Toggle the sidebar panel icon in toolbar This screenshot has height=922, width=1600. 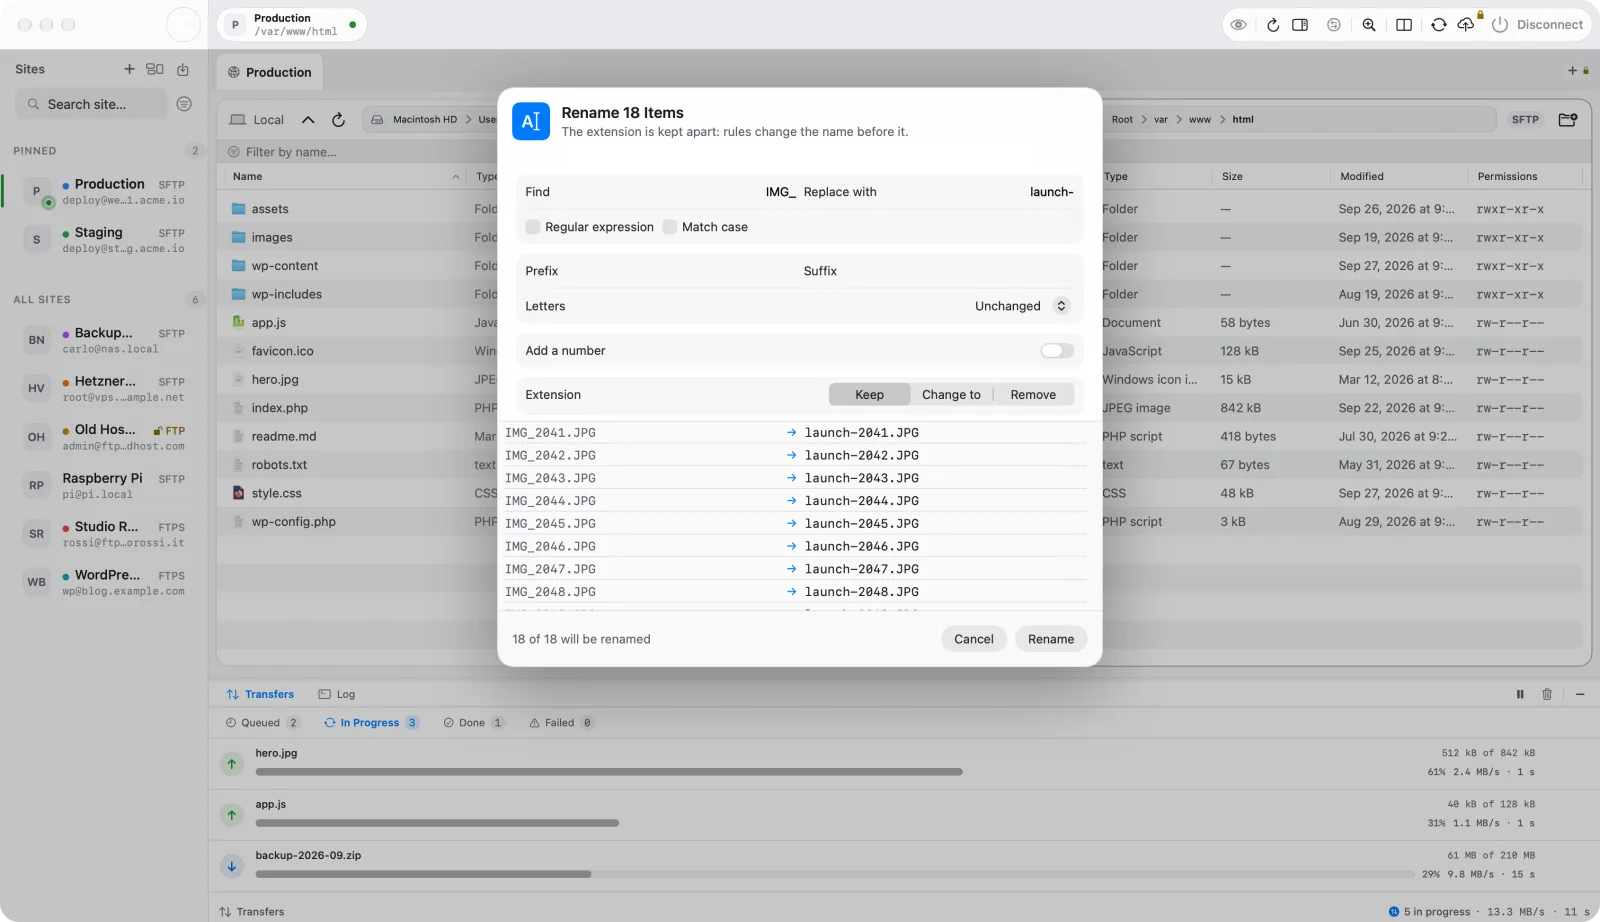coord(1300,25)
